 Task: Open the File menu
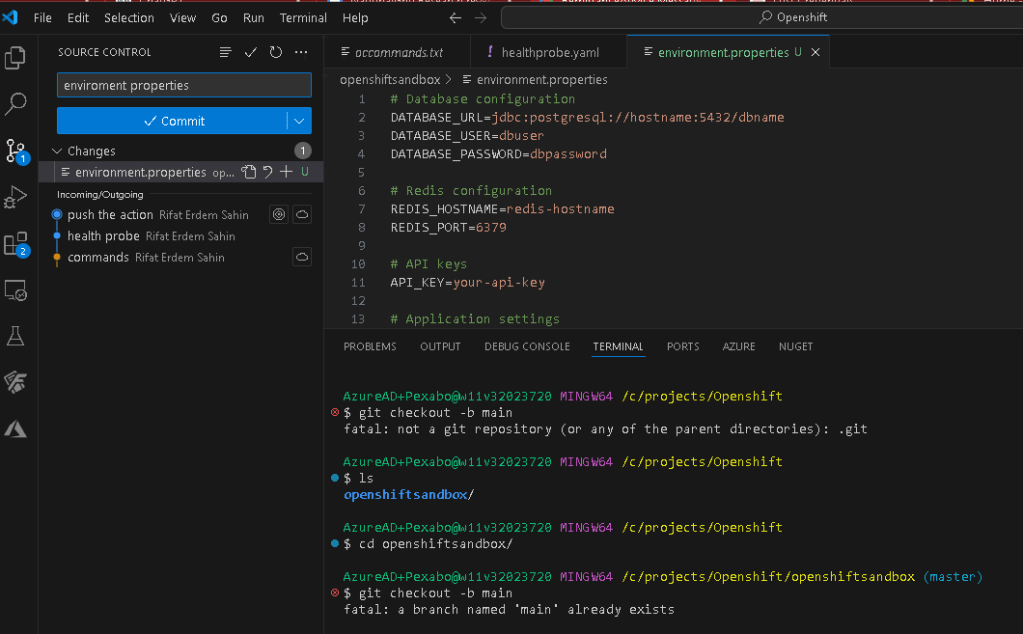[42, 18]
